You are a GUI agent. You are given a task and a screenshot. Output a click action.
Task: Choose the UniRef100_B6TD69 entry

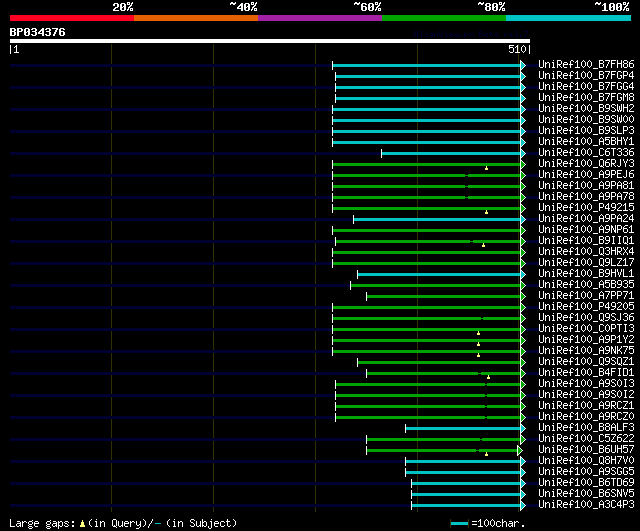[x=586, y=483]
